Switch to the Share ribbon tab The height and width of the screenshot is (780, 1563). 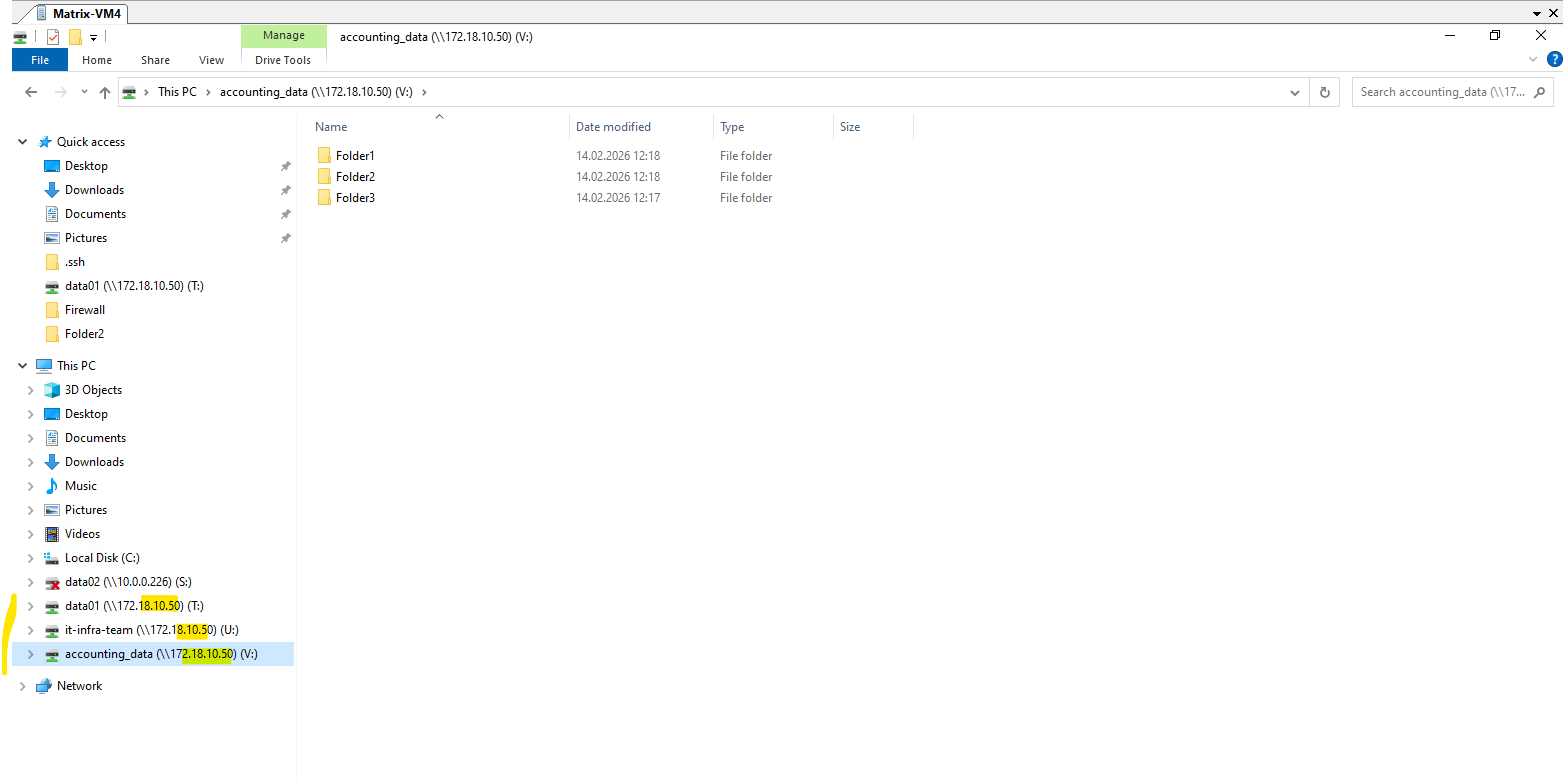[155, 60]
